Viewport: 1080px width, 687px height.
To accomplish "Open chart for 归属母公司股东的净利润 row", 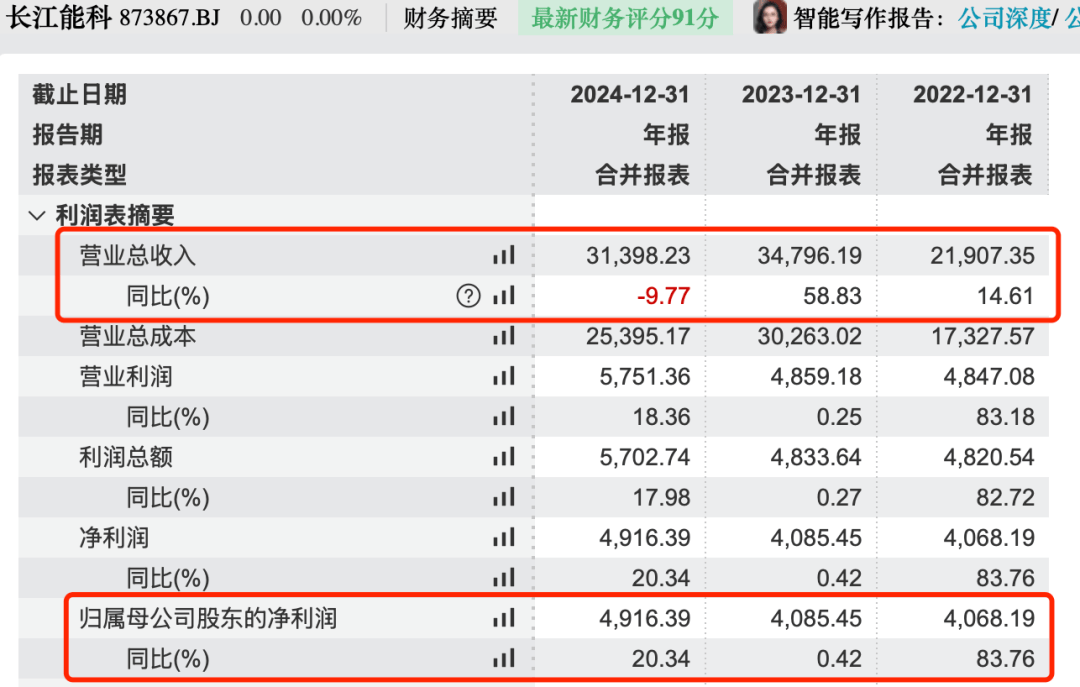I will click(503, 619).
